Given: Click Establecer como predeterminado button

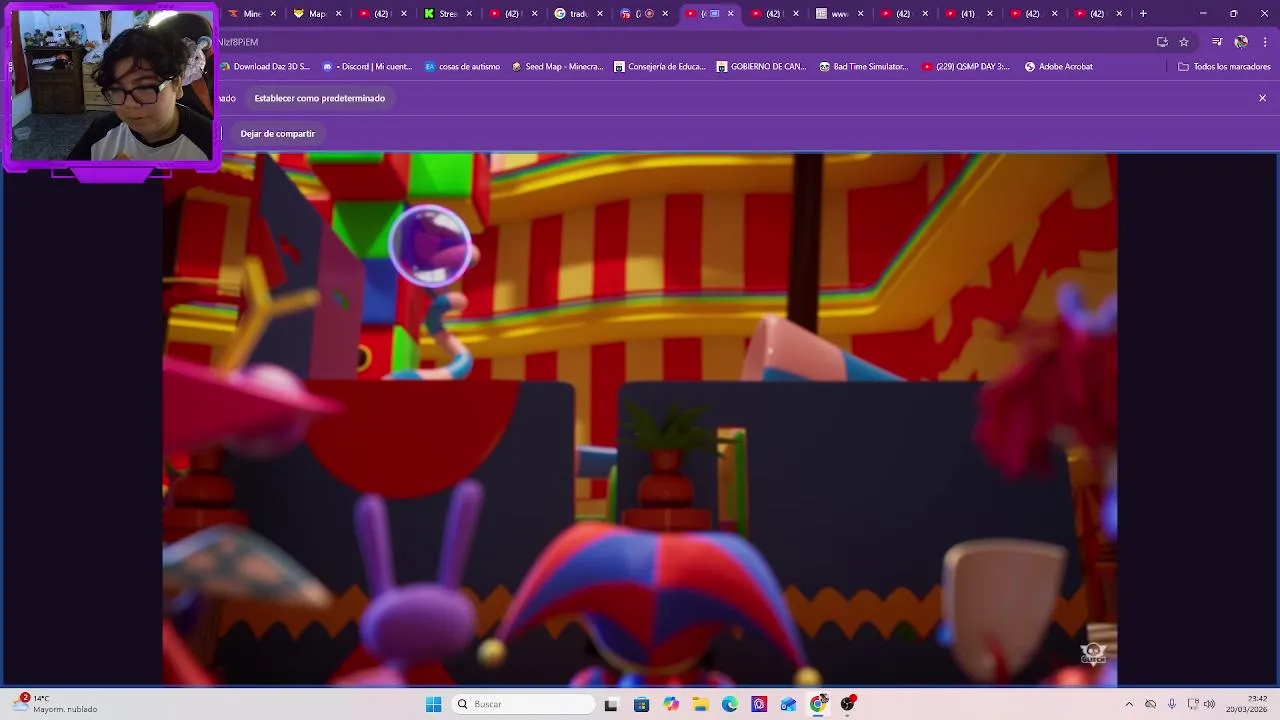Looking at the screenshot, I should 319,98.
